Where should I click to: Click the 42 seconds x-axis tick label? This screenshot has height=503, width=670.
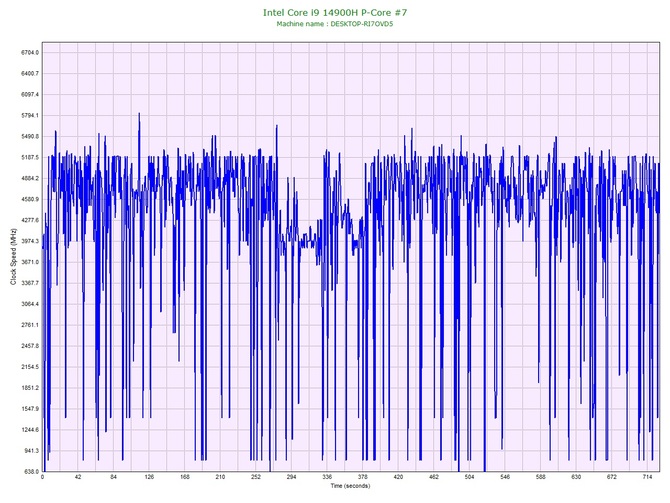point(78,477)
